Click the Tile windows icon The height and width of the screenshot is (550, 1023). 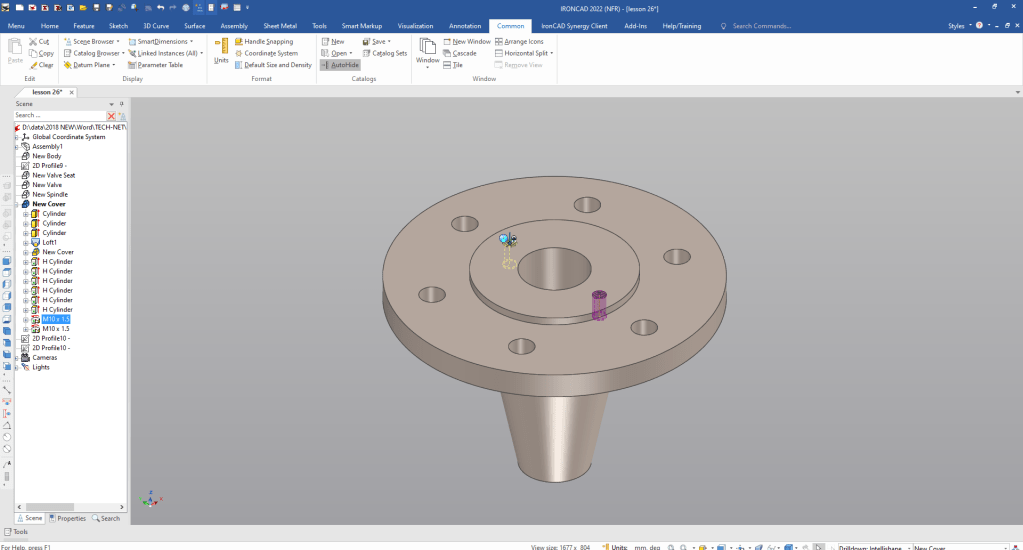(448, 65)
